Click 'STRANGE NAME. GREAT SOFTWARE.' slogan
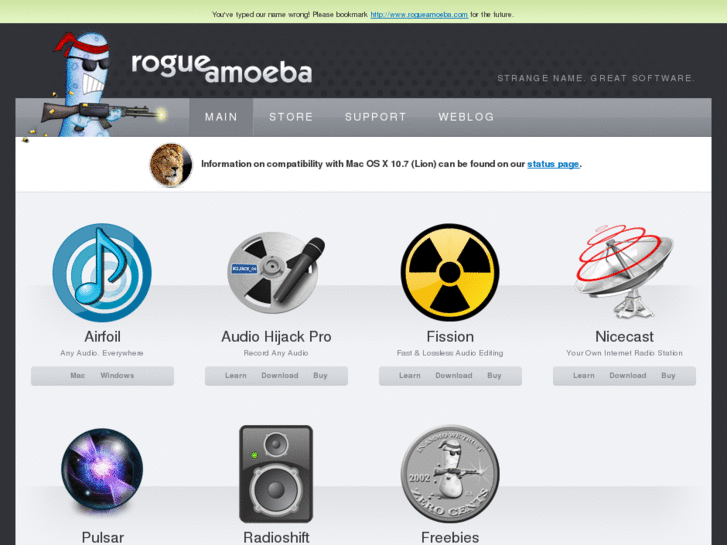This screenshot has width=727, height=545. tap(596, 78)
